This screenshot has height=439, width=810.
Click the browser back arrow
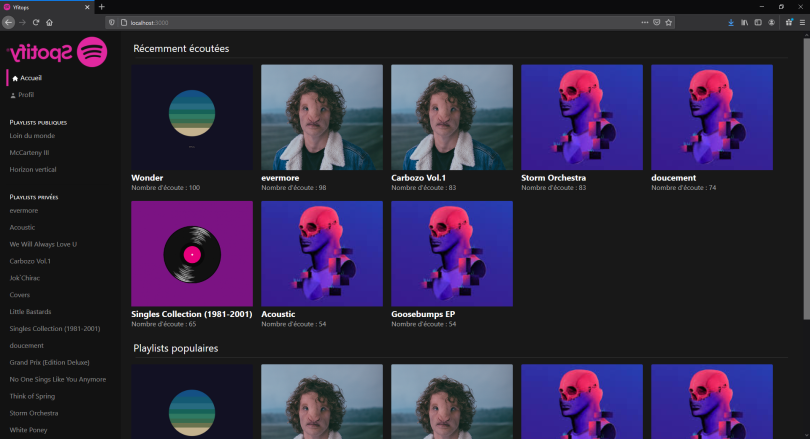[x=8, y=22]
